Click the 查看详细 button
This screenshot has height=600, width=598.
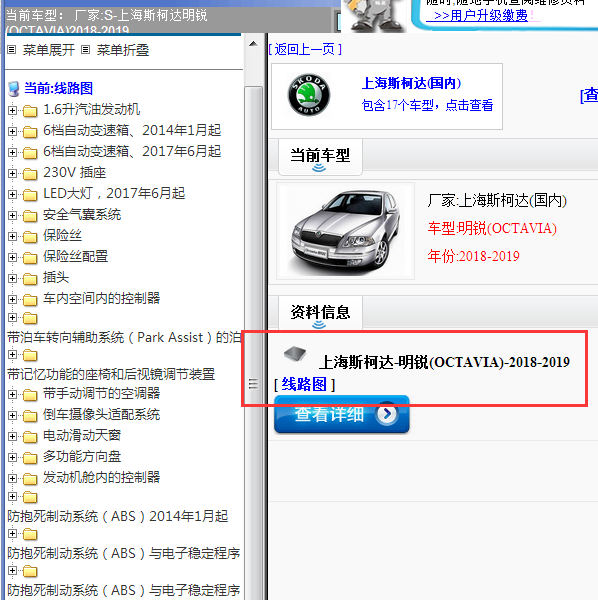(x=342, y=414)
